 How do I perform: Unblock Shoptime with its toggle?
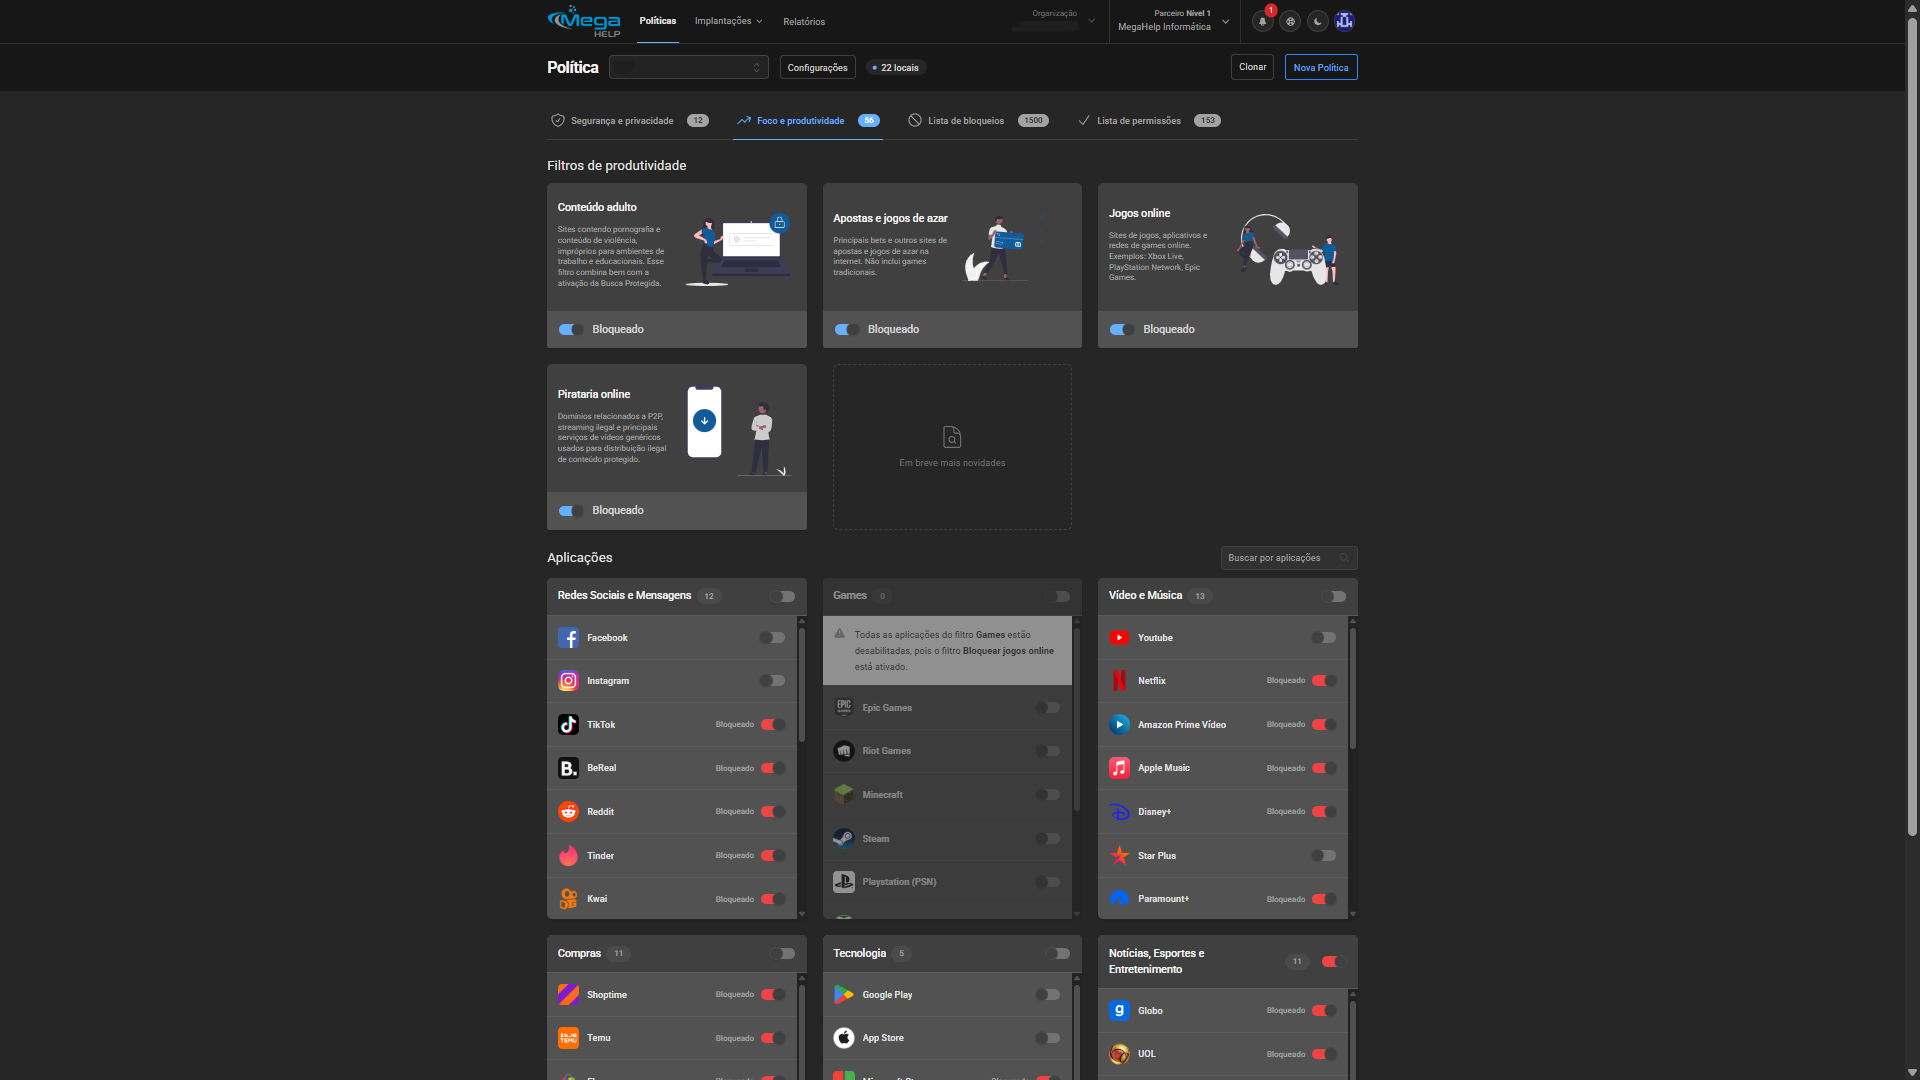click(773, 995)
